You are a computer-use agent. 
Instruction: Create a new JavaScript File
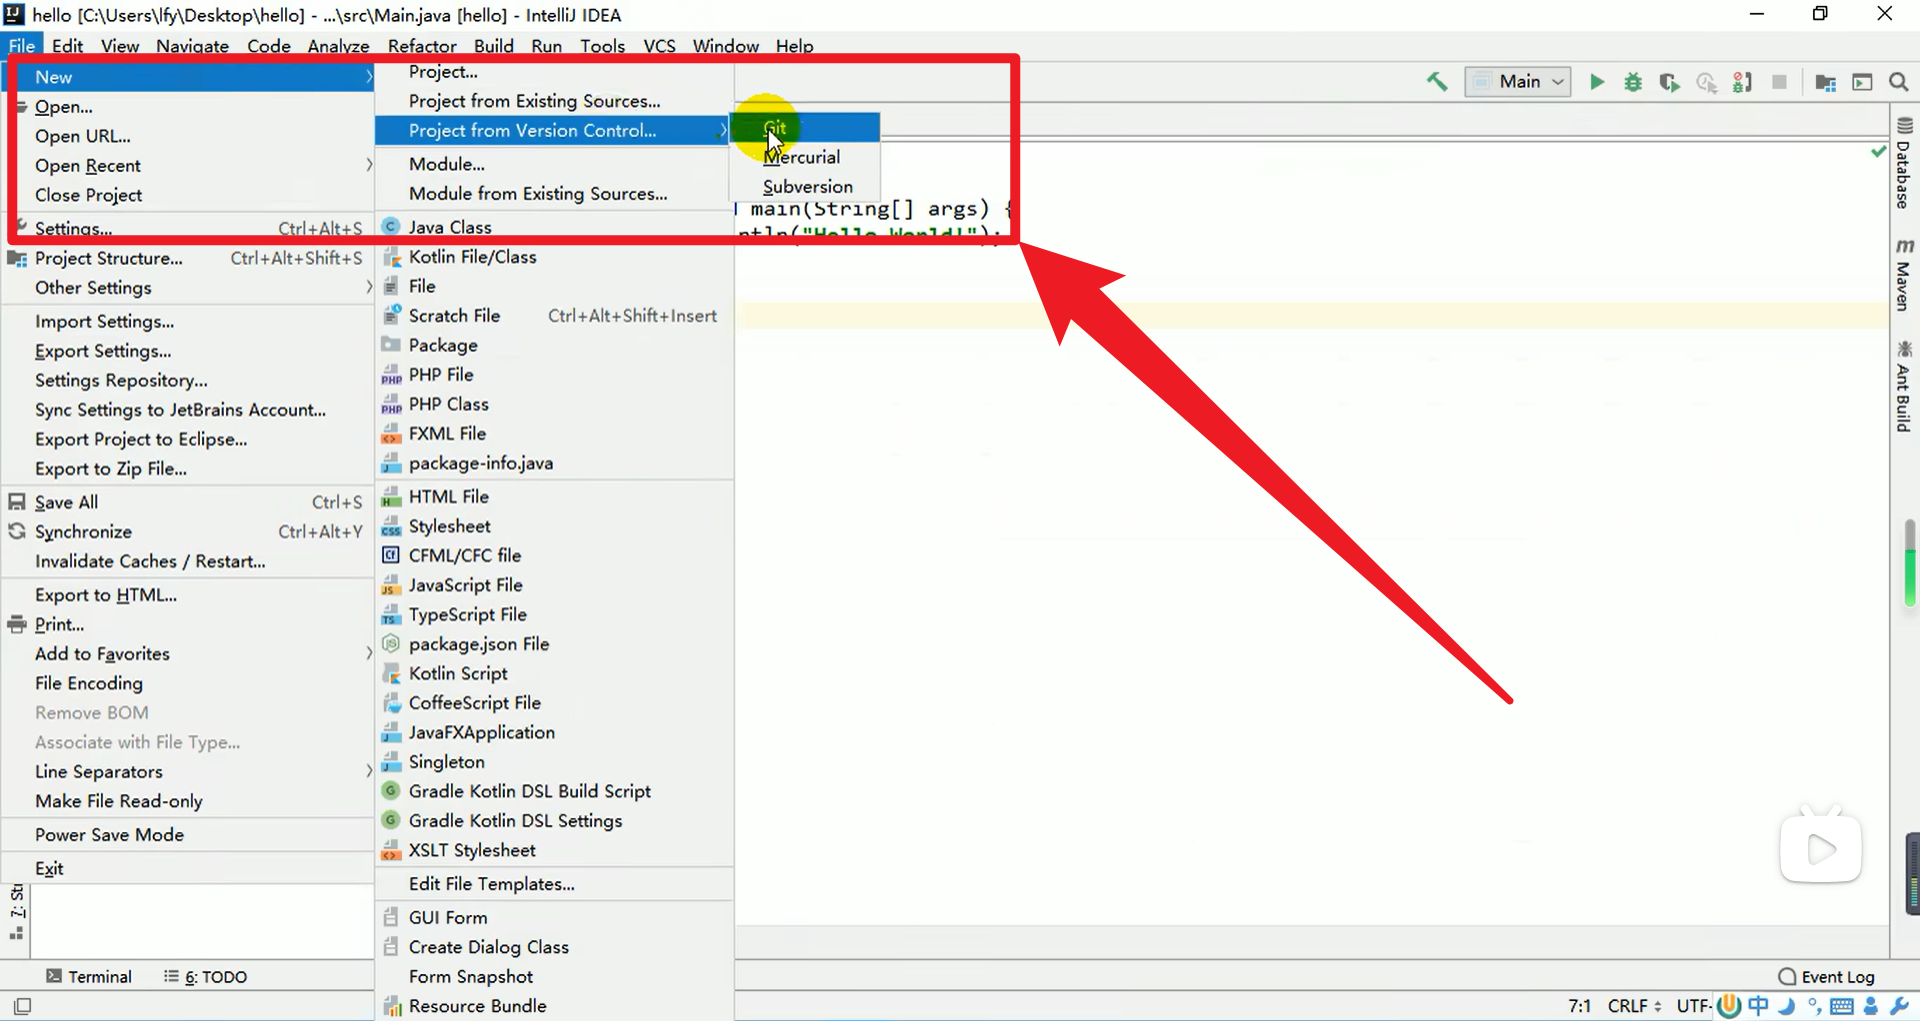pos(554,585)
